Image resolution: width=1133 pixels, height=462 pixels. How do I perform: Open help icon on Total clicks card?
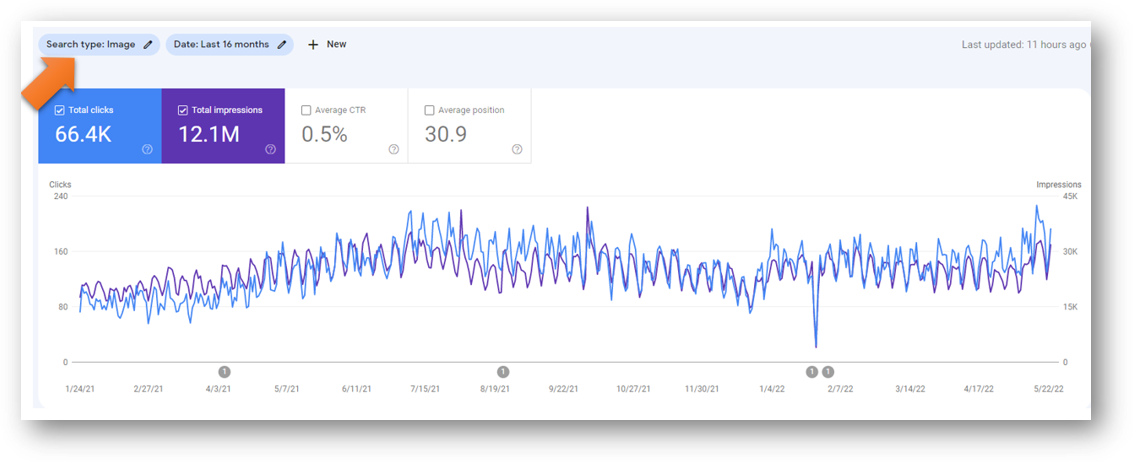click(x=147, y=149)
